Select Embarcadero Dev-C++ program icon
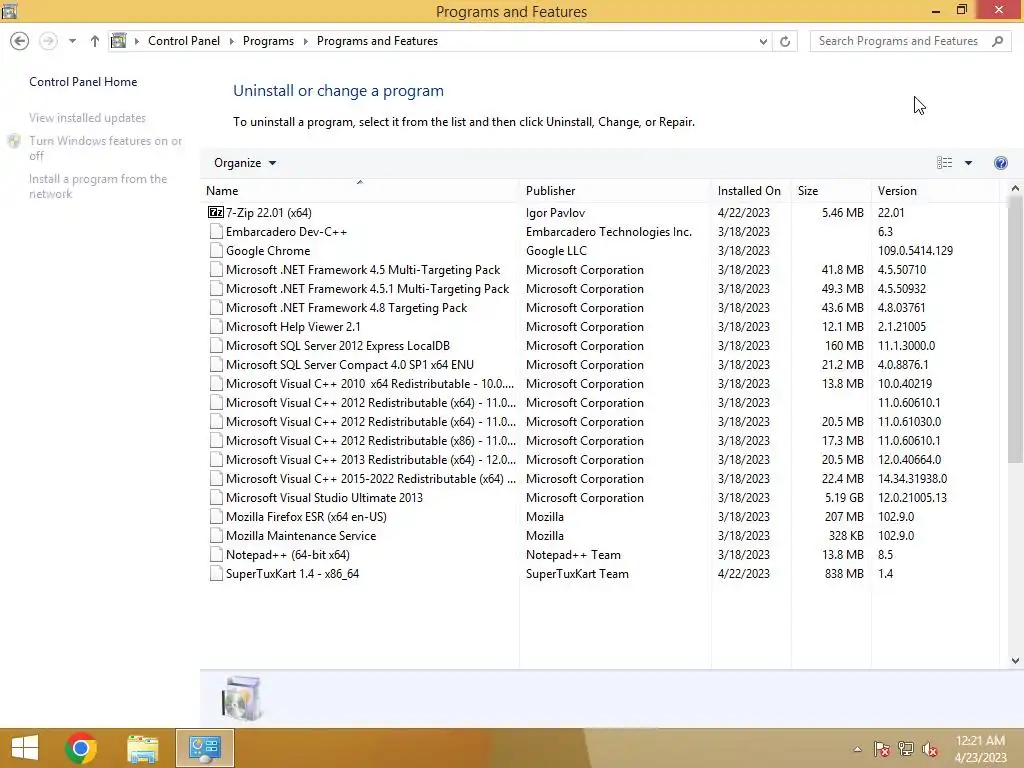 [x=216, y=232]
